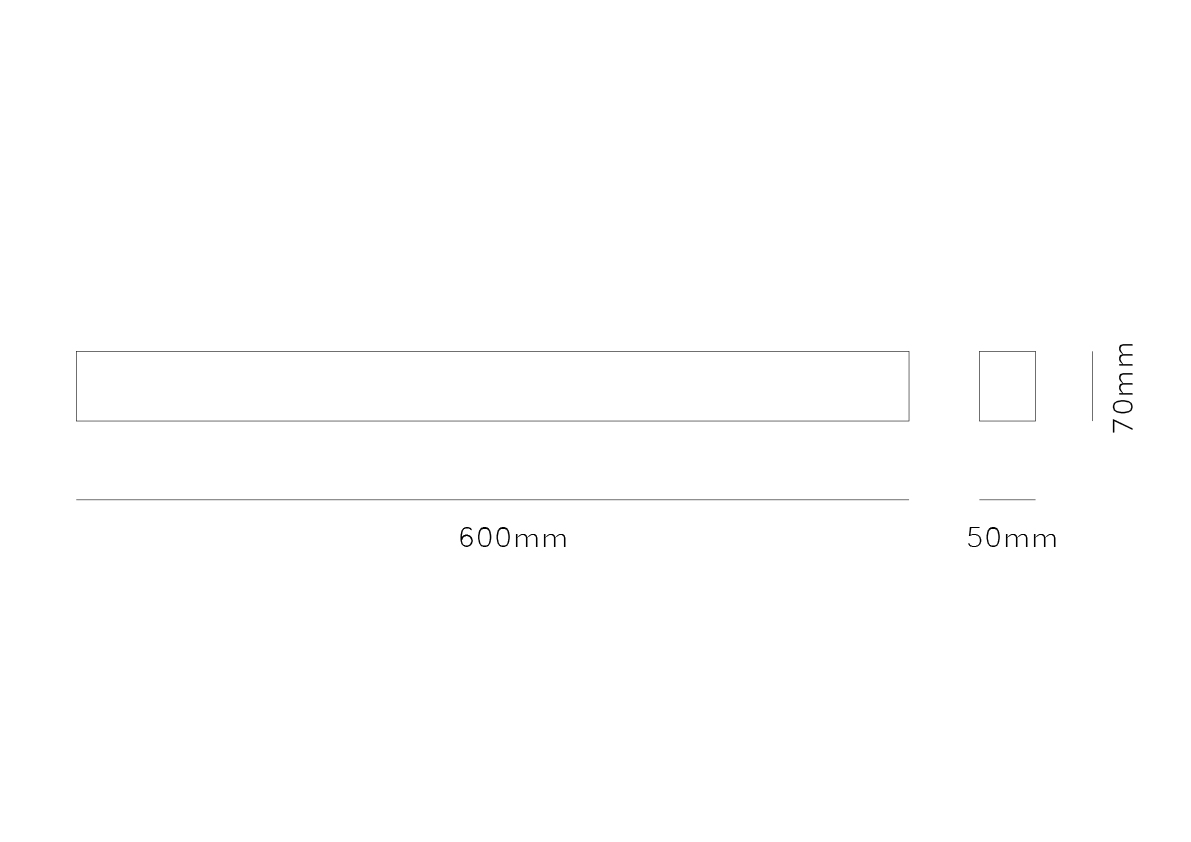This screenshot has width=1191, height=842.
Task: Click bottom-right corner of the small rectangle
Action: pyautogui.click(x=1035, y=421)
